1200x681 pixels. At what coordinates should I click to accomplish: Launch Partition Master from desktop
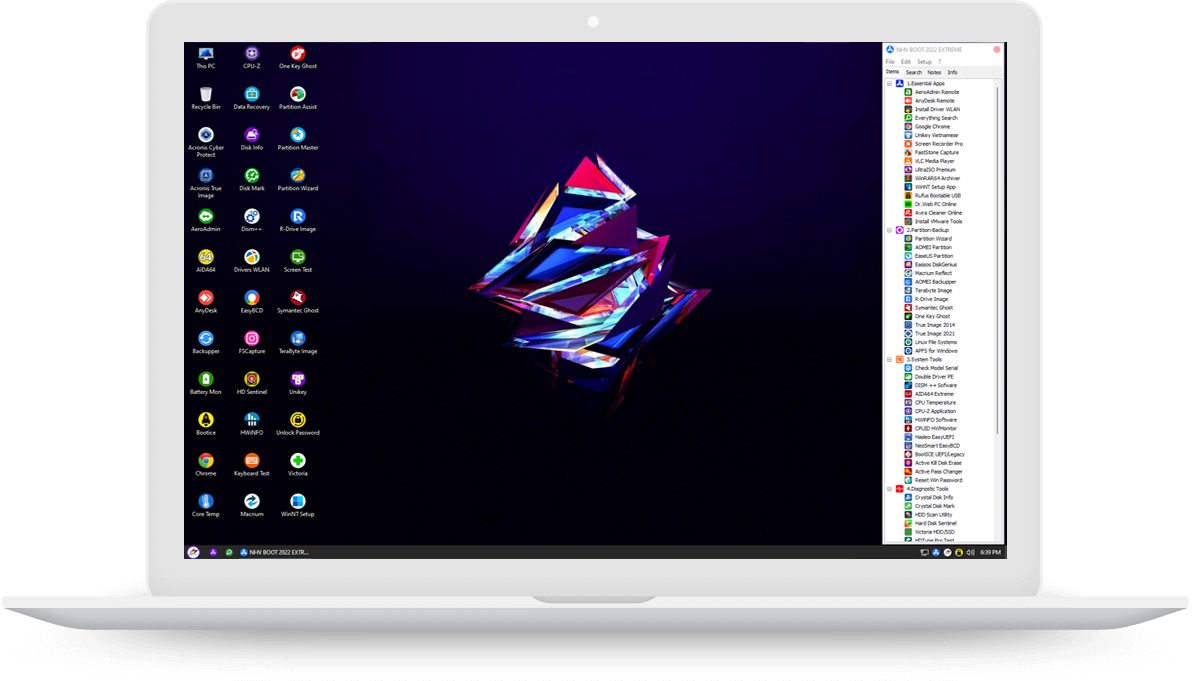[x=298, y=138]
